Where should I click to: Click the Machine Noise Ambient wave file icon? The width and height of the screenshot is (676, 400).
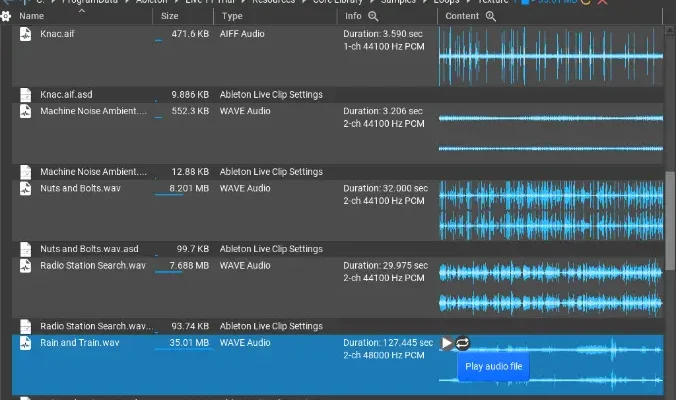coord(26,112)
